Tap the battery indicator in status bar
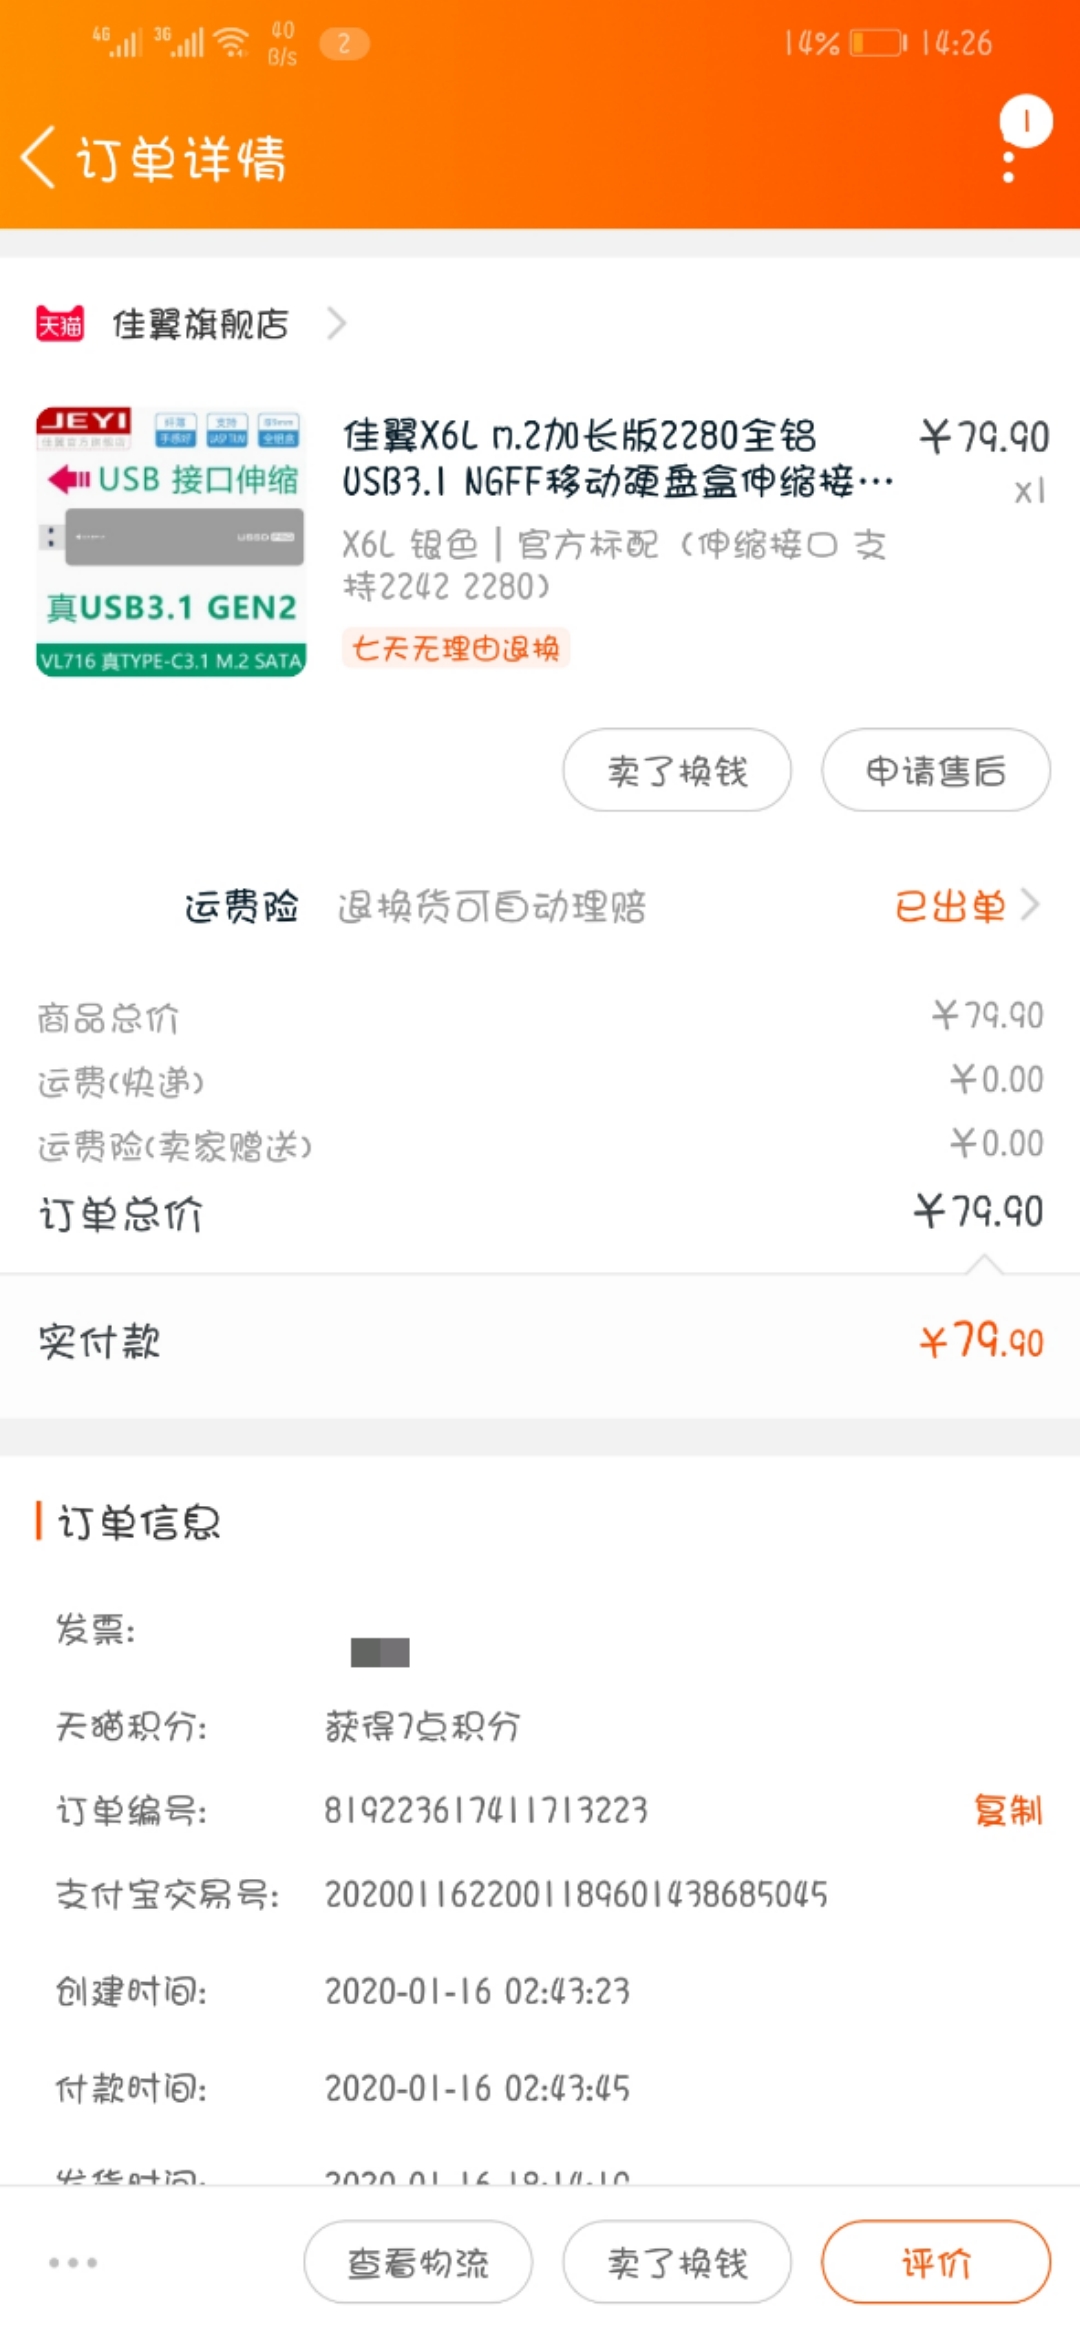This screenshot has height=2340, width=1080. (878, 43)
